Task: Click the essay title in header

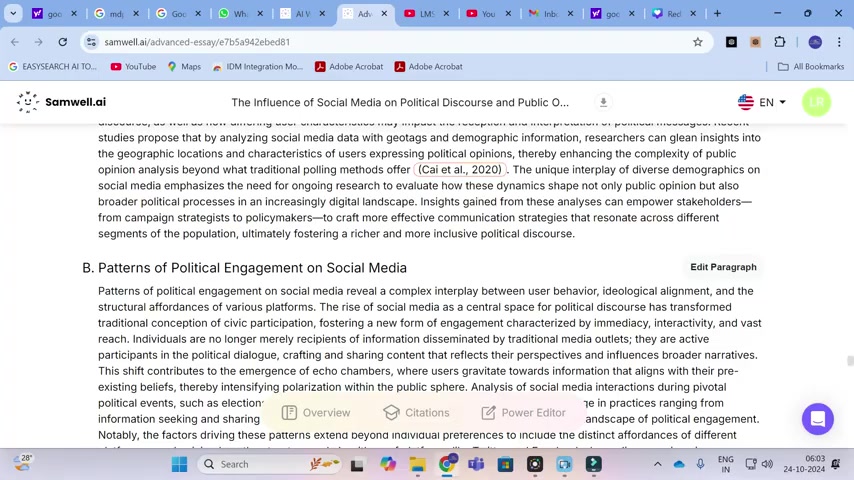Action: [x=400, y=102]
